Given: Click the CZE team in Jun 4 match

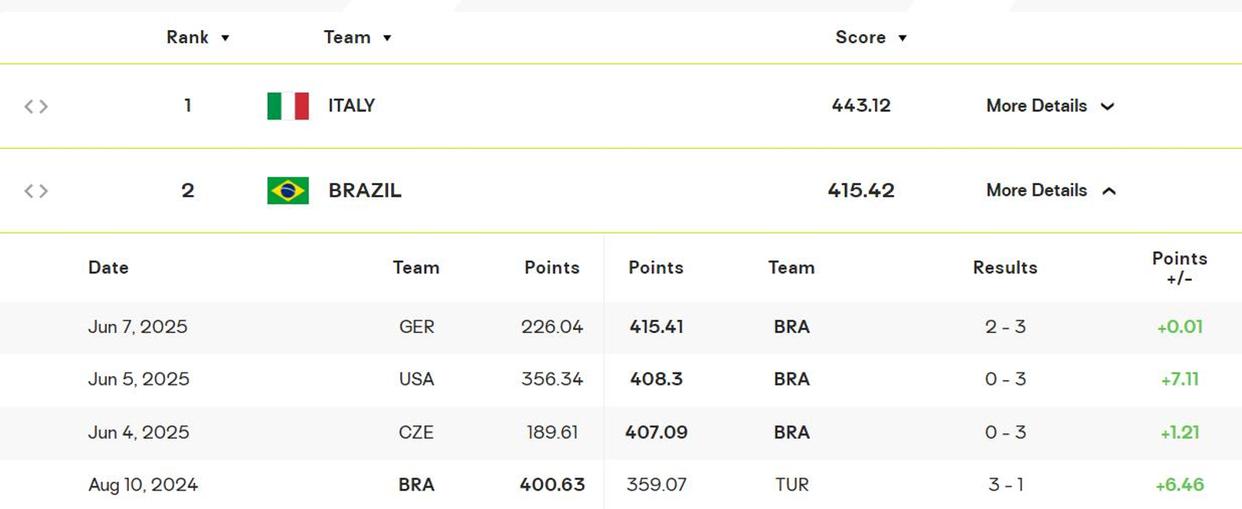Looking at the screenshot, I should (416, 432).
